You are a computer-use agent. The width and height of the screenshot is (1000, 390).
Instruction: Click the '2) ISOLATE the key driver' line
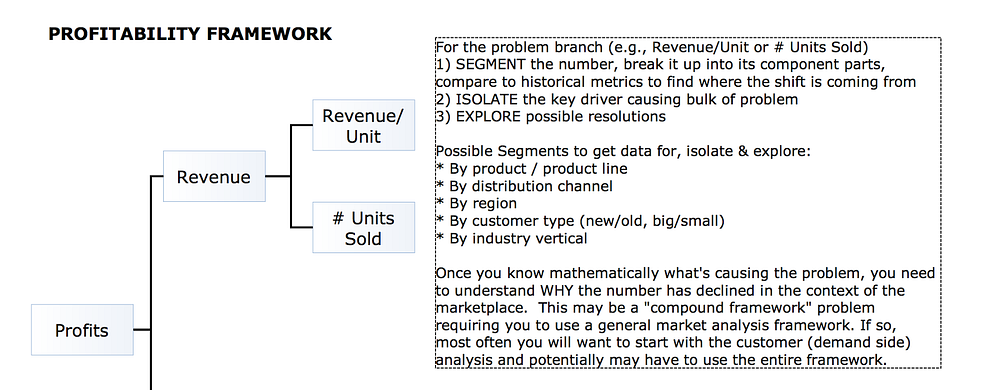click(x=617, y=99)
